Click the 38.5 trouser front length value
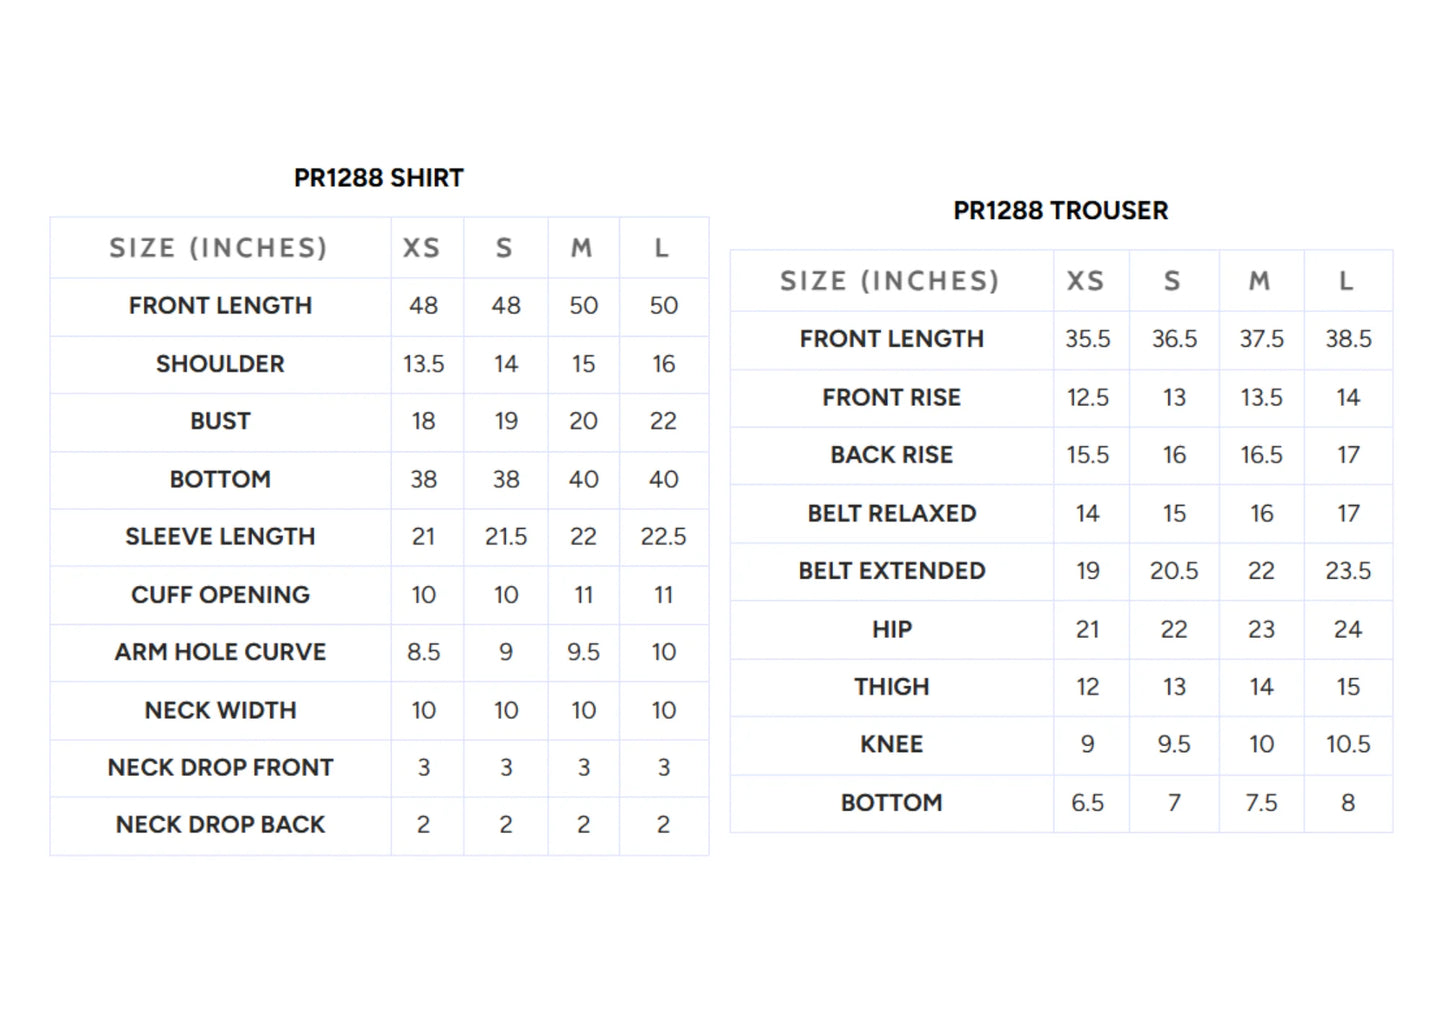 (x=1348, y=339)
